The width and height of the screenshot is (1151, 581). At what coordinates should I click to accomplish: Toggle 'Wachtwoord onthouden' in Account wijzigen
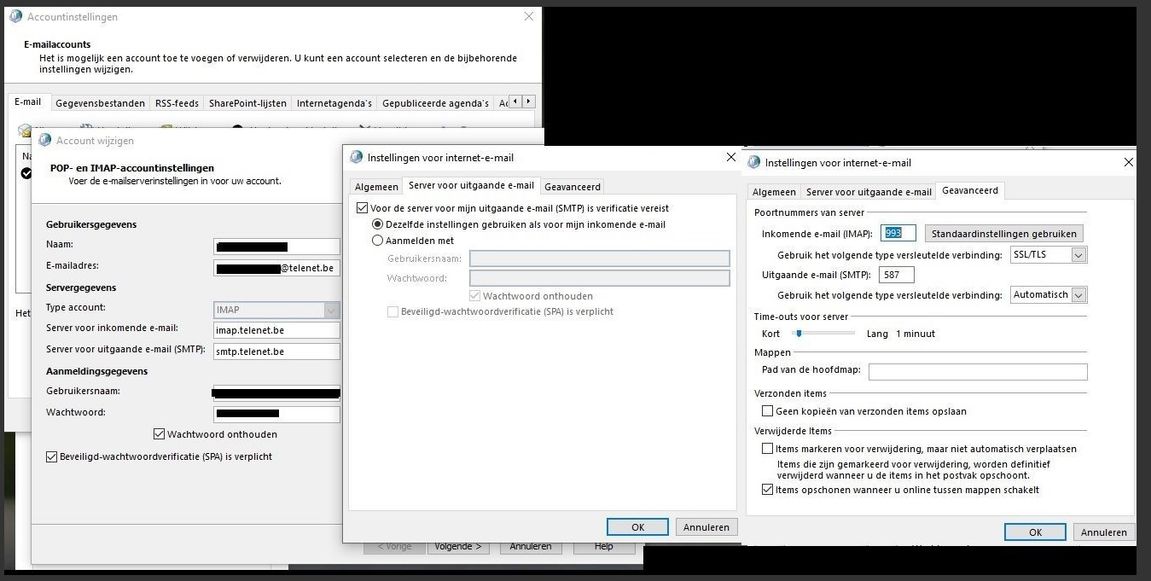coord(159,434)
